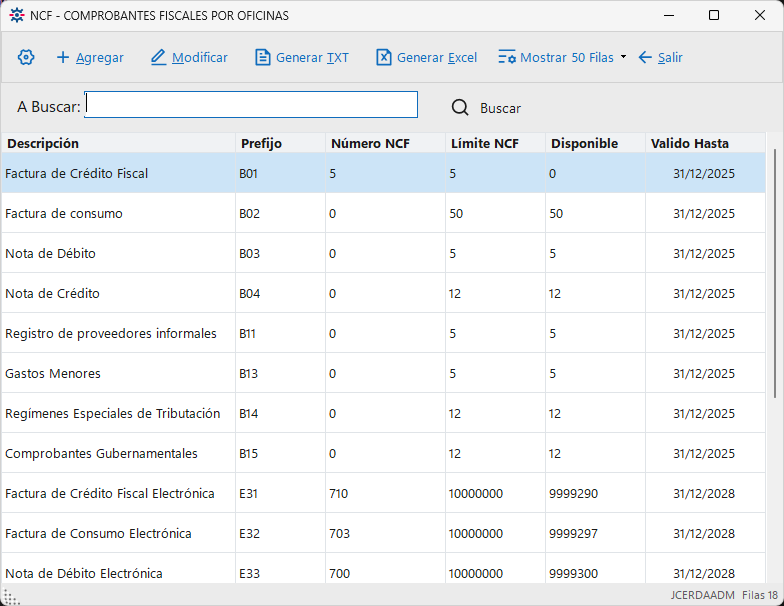The height and width of the screenshot is (606, 784).
Task: Select the Factura de consumo row
Action: click(384, 213)
